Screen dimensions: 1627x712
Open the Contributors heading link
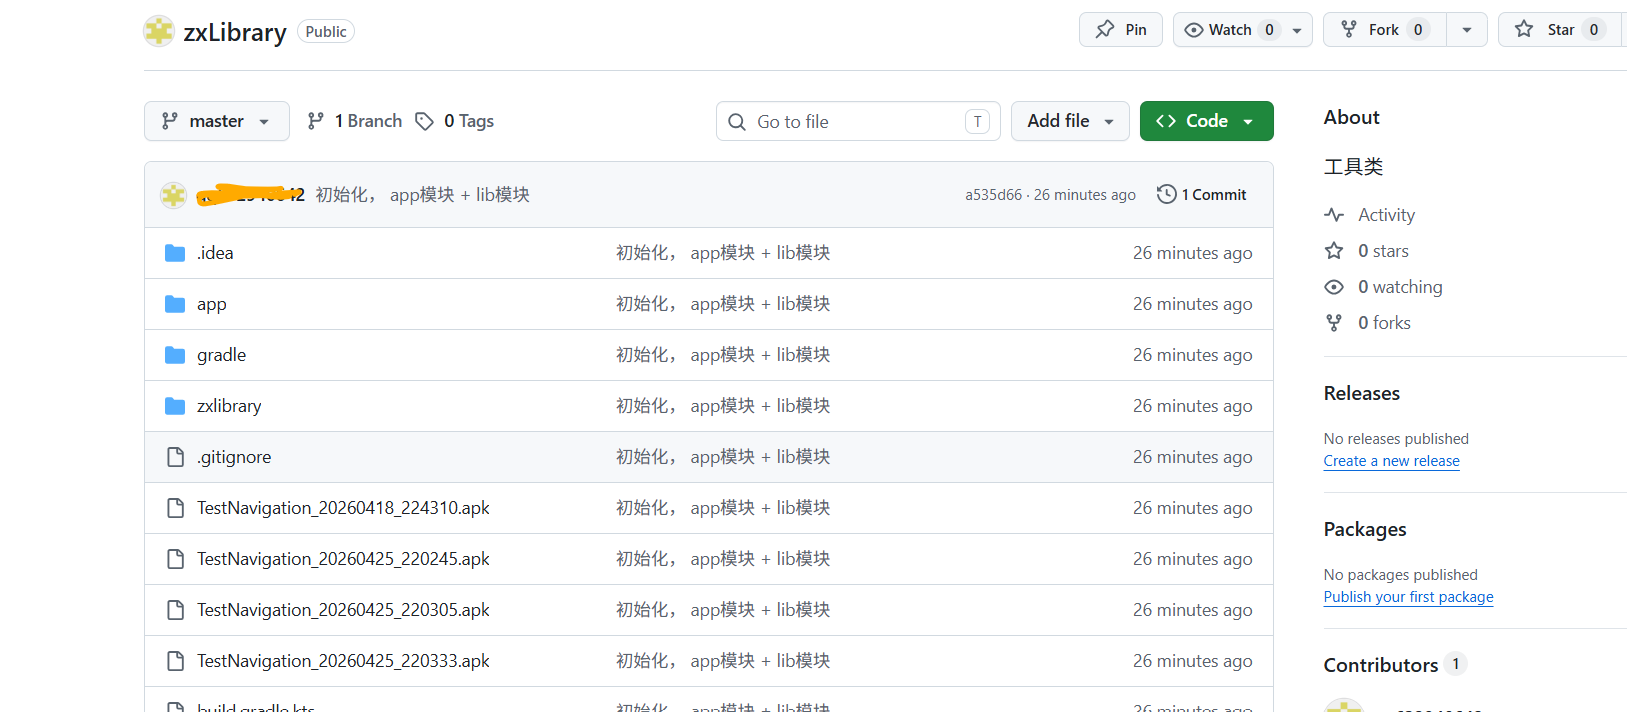click(1381, 665)
